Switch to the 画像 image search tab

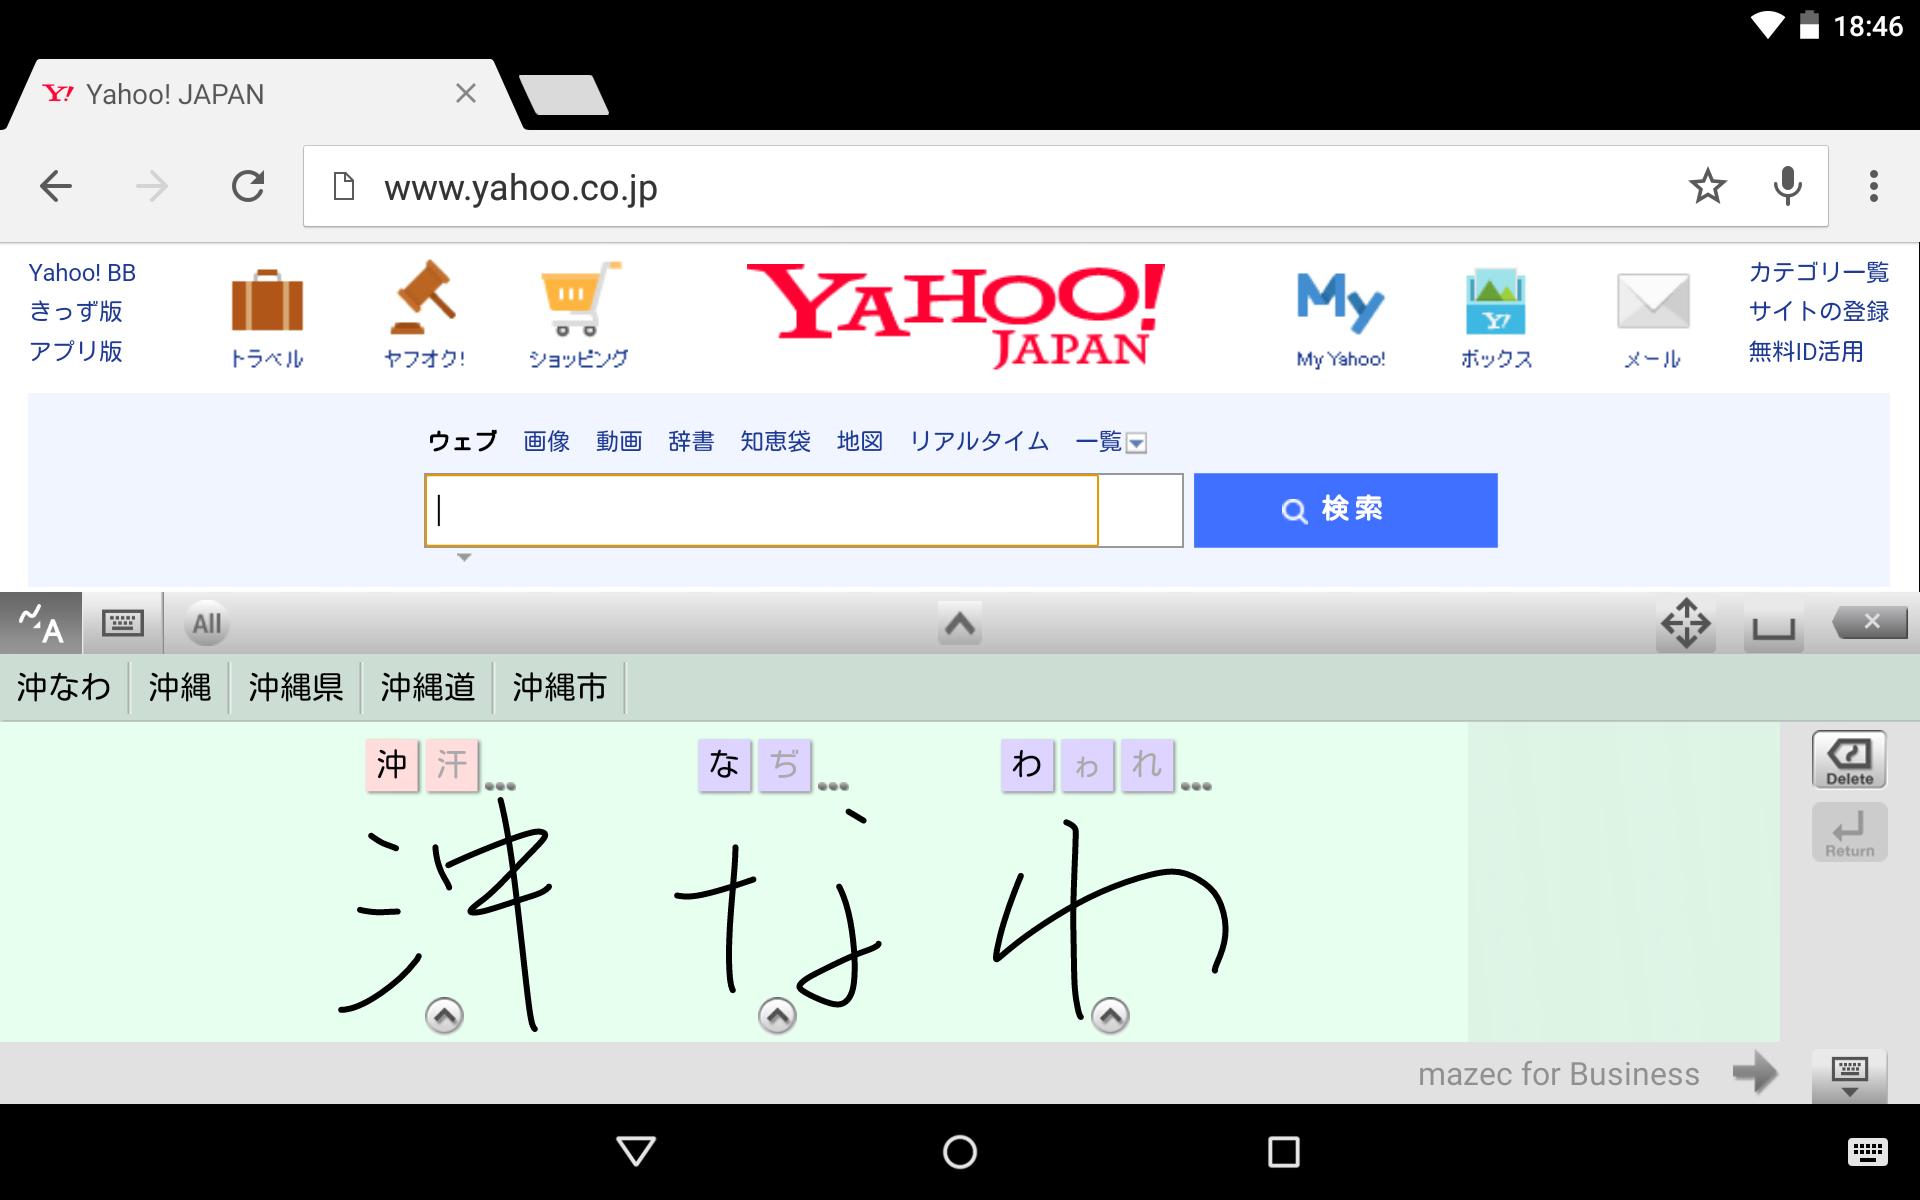pyautogui.click(x=544, y=441)
